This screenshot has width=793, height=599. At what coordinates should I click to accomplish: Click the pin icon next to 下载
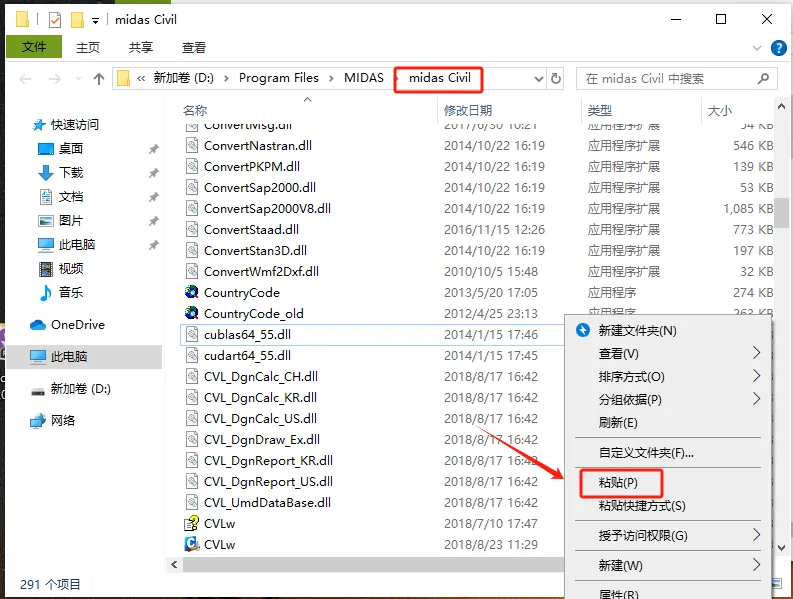(x=154, y=173)
